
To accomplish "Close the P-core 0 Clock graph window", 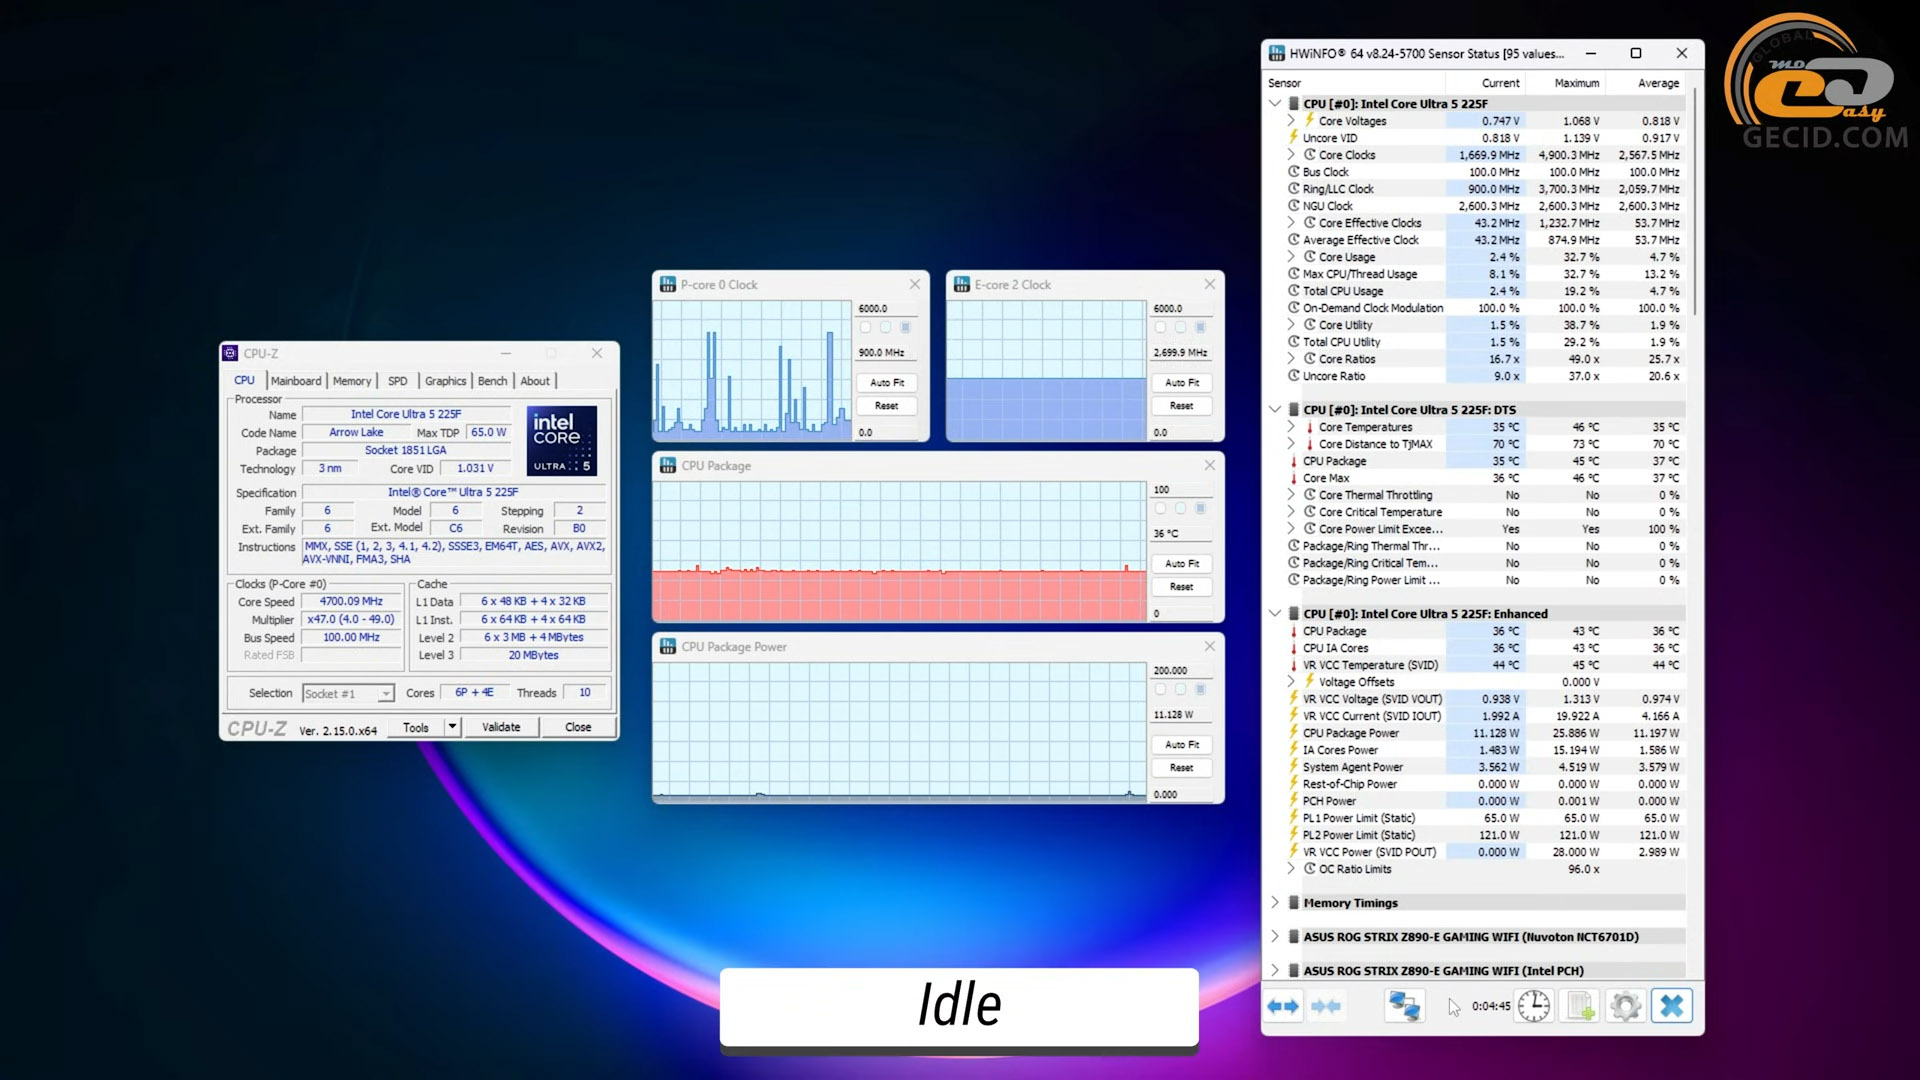I will coord(915,285).
